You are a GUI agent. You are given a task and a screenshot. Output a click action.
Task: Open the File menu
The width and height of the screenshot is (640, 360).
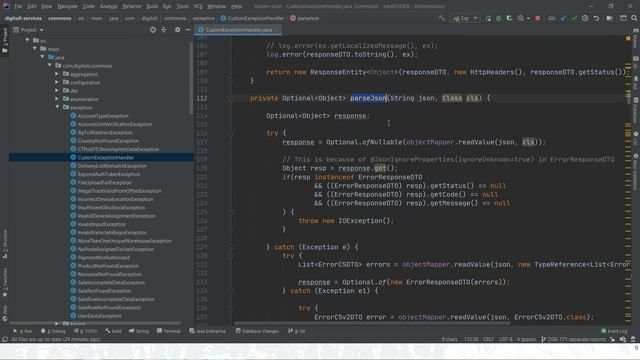[18, 6]
